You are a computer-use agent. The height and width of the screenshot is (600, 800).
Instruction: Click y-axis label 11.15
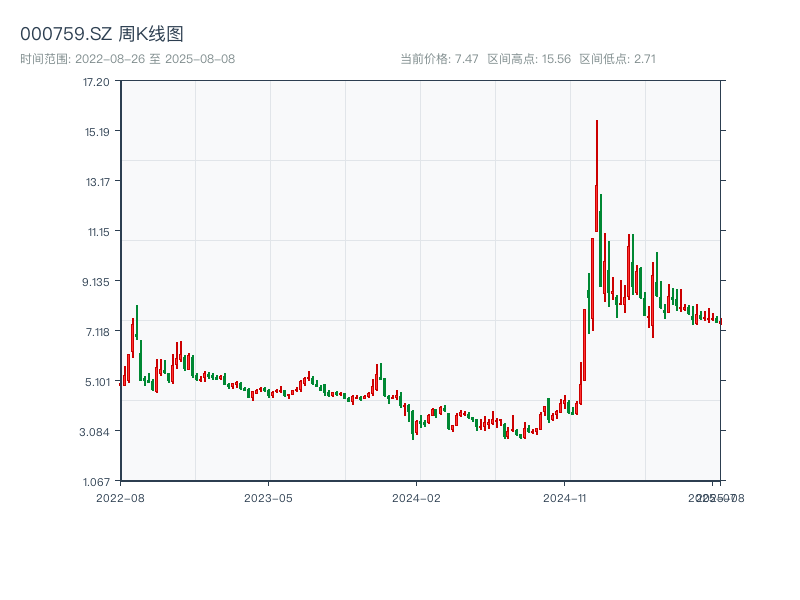pyautogui.click(x=98, y=232)
